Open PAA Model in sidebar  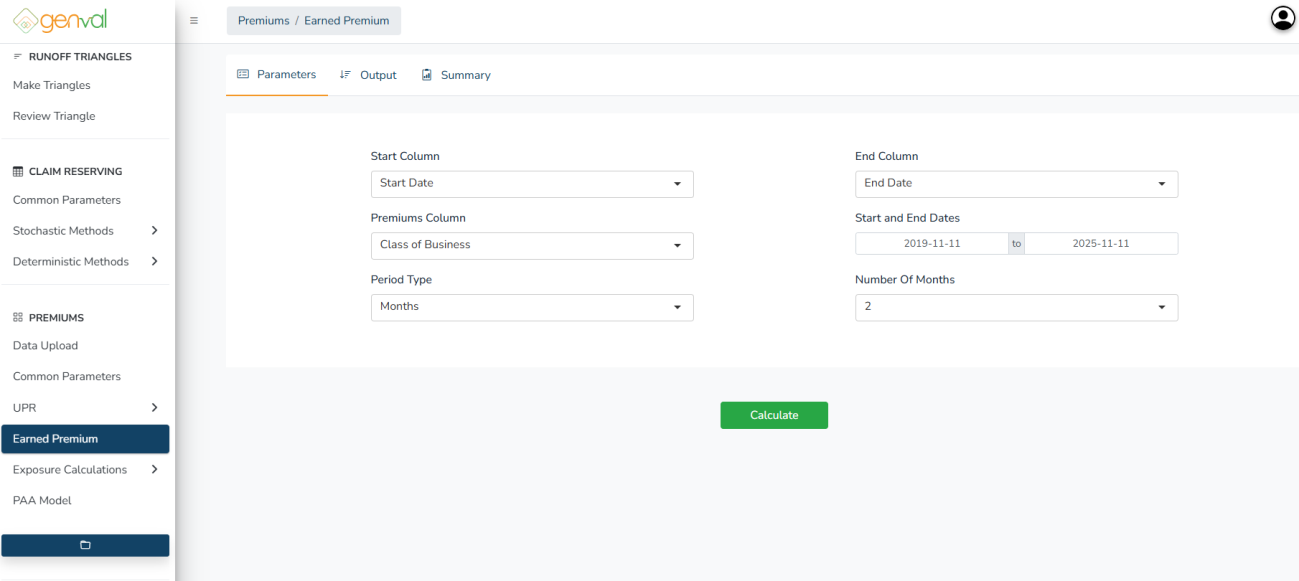click(42, 501)
